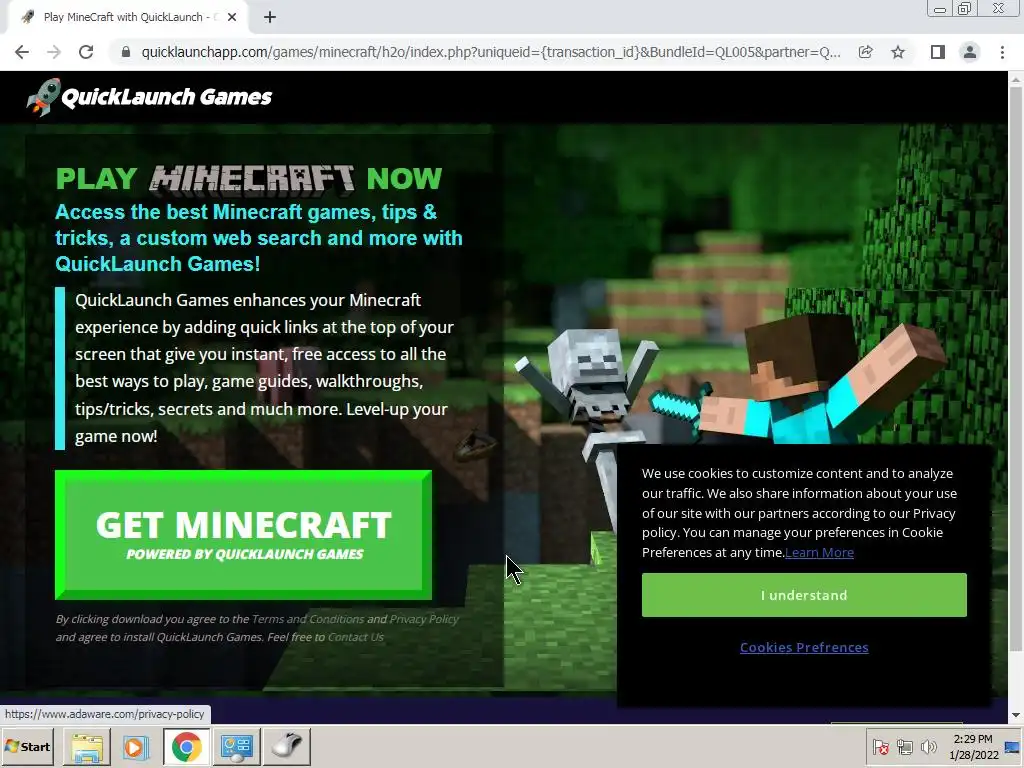This screenshot has height=768, width=1024.
Task: Check the network tray icon
Action: coord(904,746)
